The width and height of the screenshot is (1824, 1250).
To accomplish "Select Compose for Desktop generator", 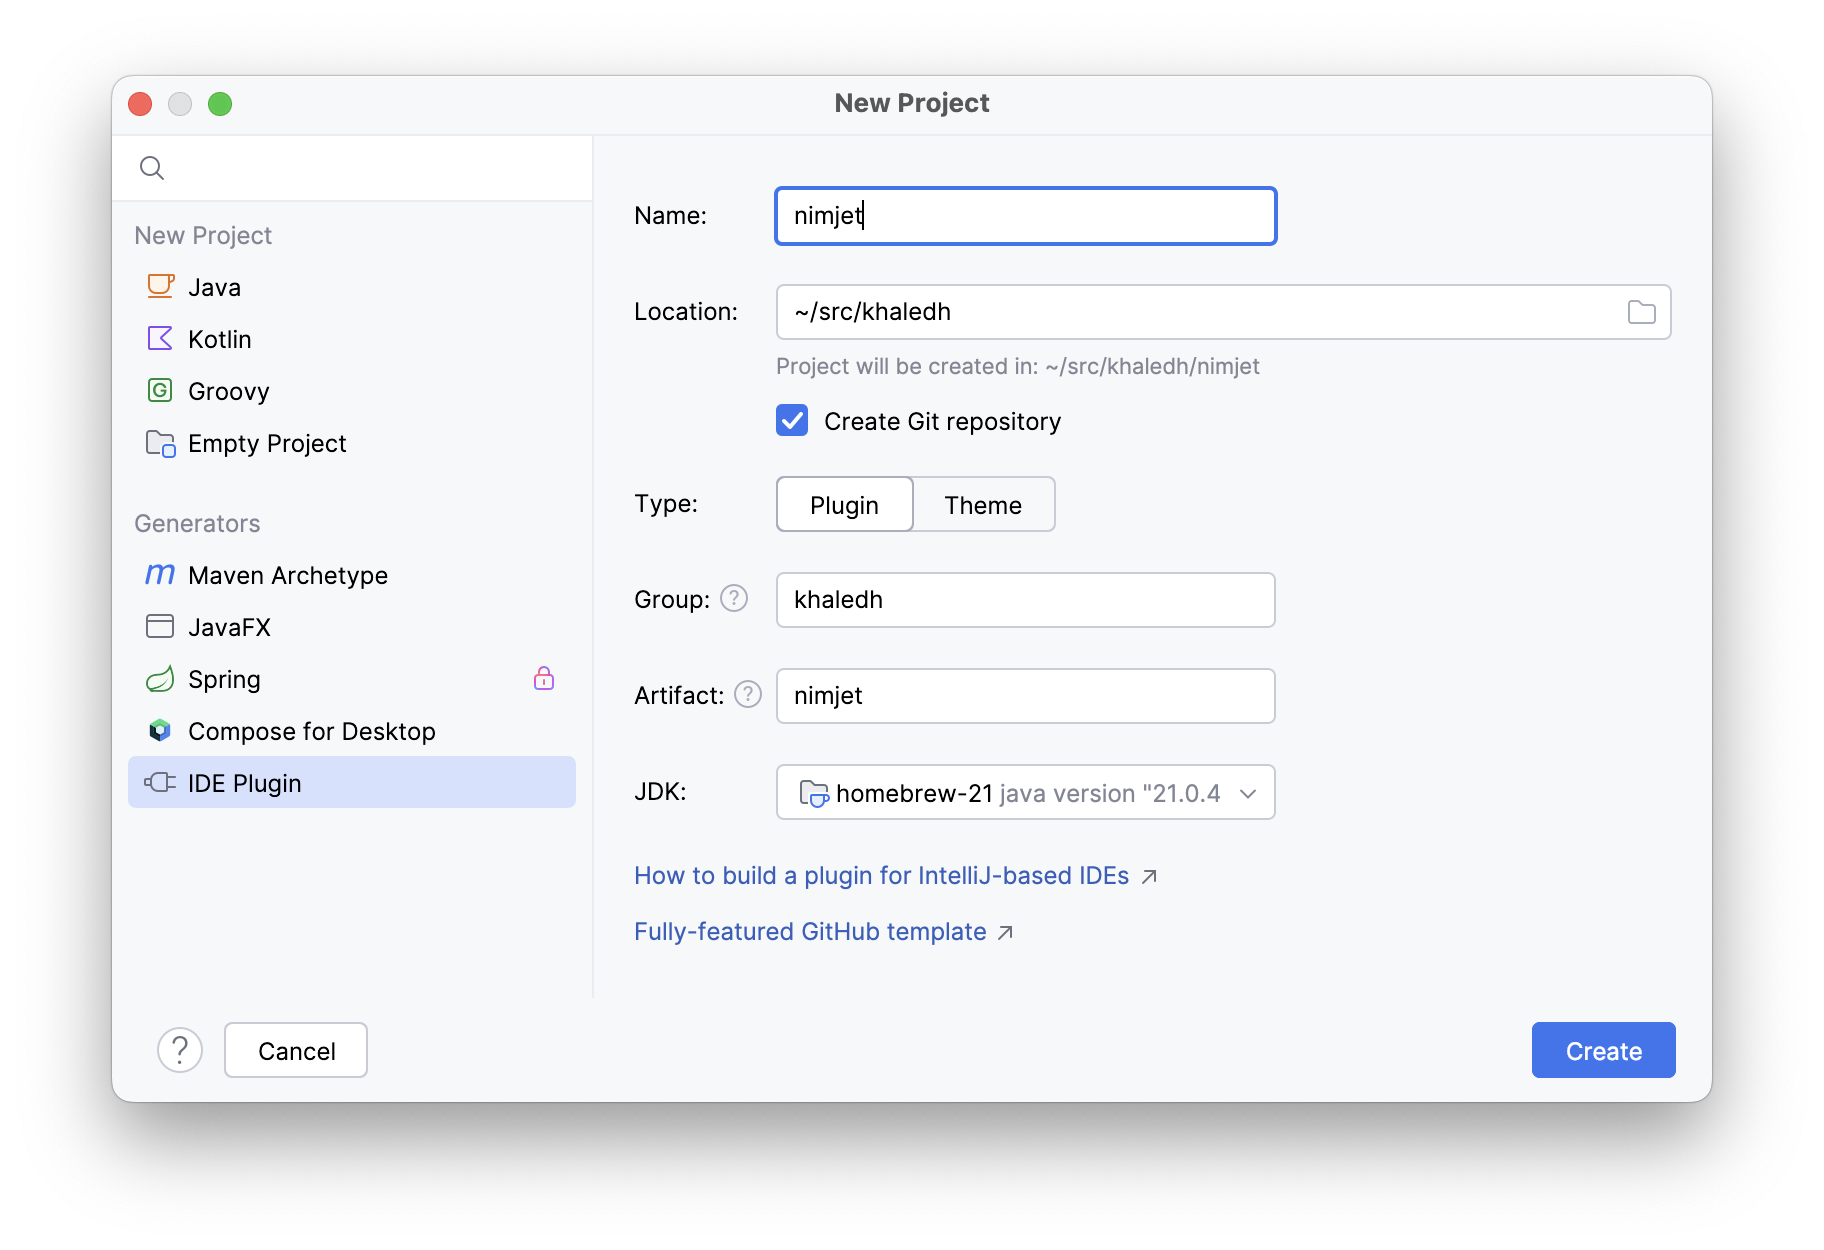I will click(352, 731).
